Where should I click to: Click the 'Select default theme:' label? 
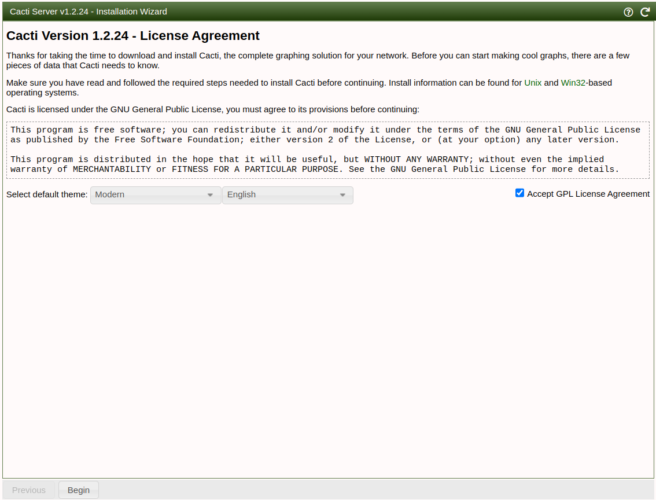47,195
